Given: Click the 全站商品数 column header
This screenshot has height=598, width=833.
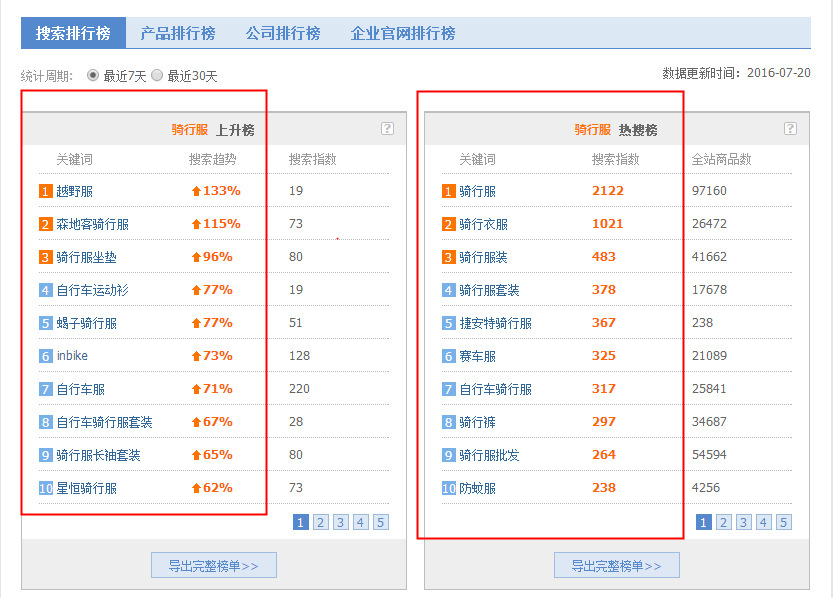Looking at the screenshot, I should (721, 159).
